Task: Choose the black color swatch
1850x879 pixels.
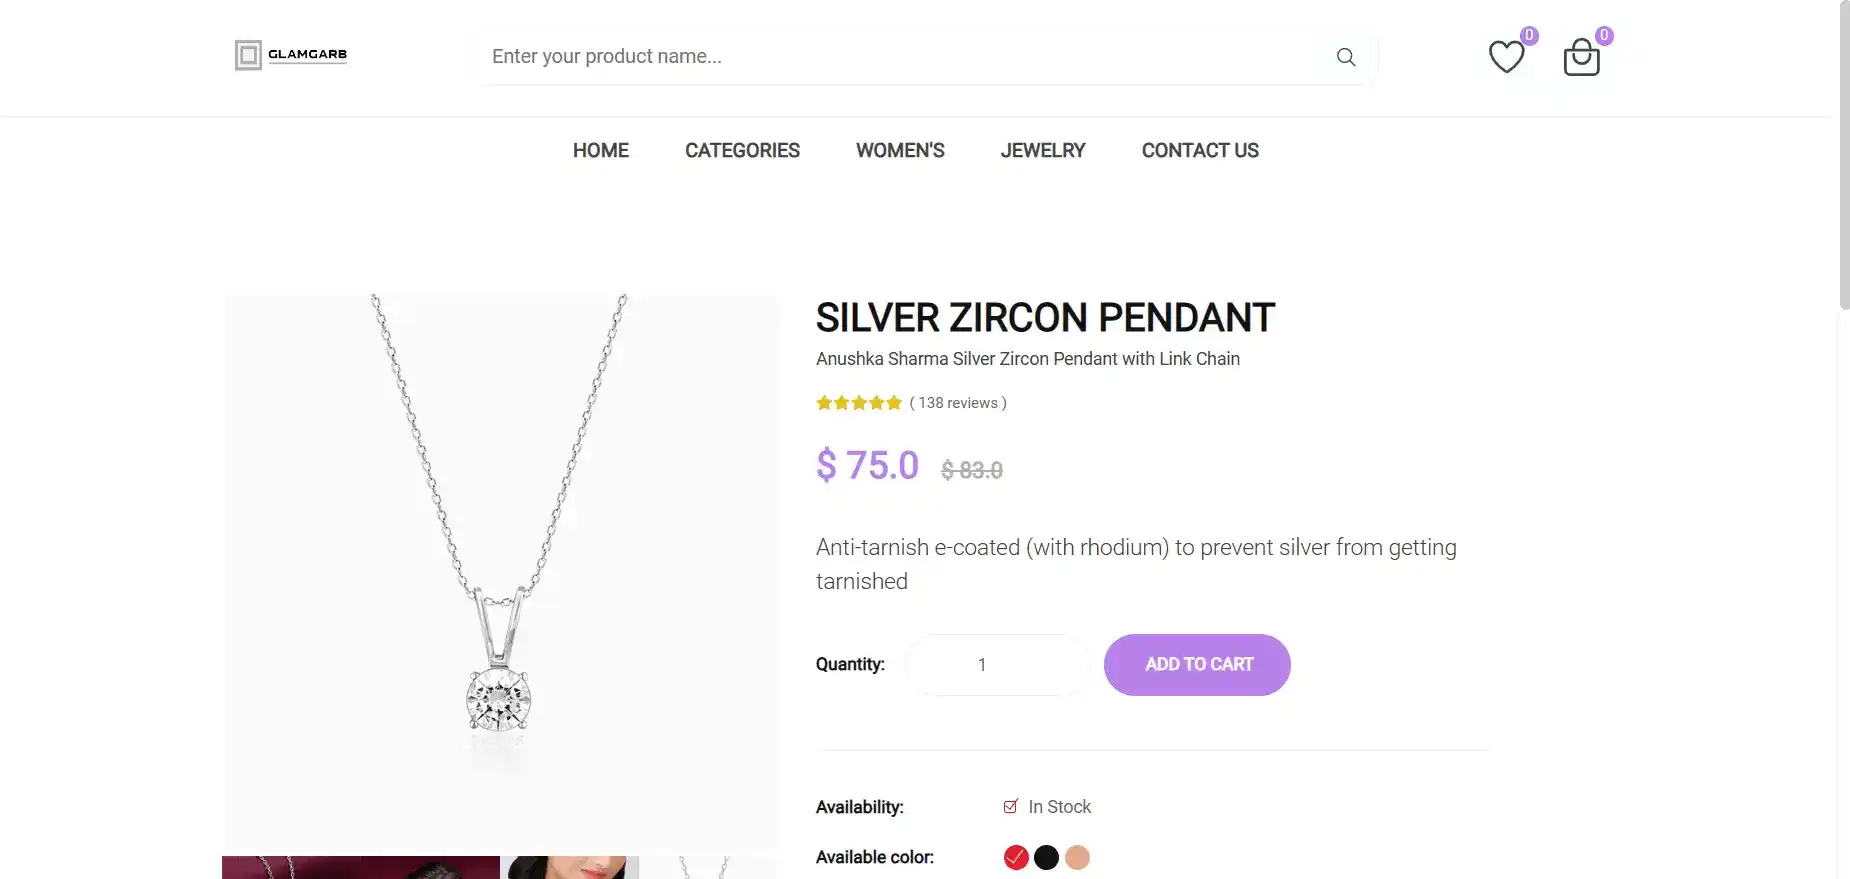Action: coord(1046,858)
